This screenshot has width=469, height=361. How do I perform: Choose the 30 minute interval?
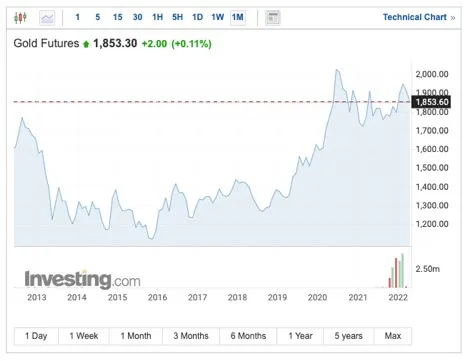coord(137,17)
